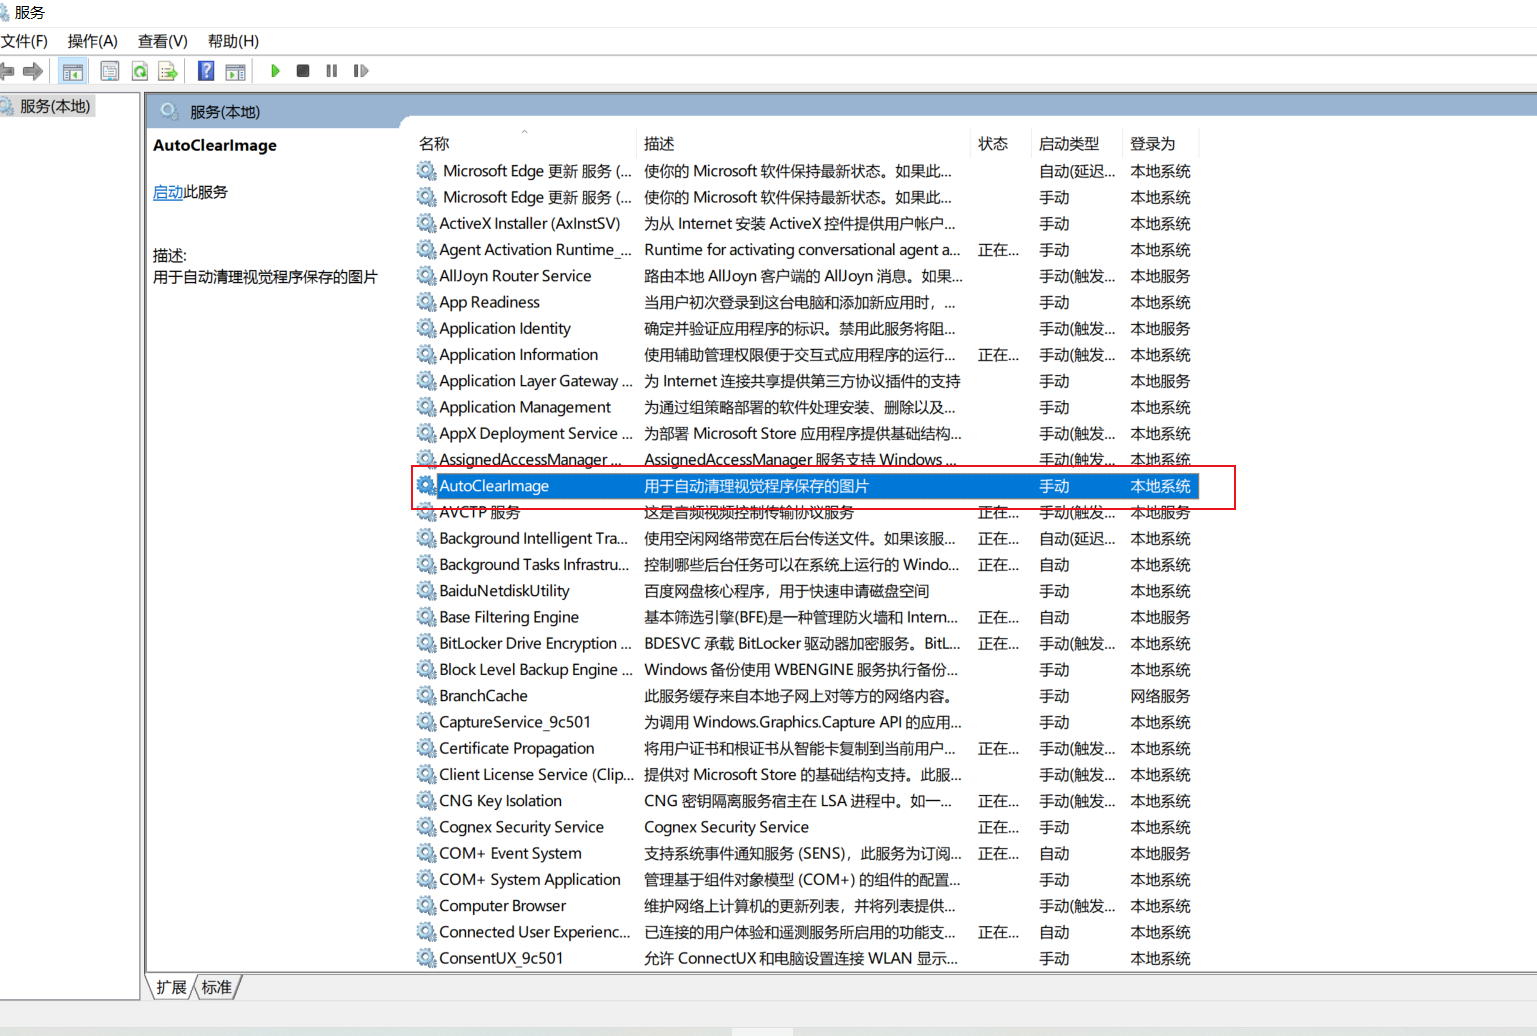
Task: Click 自动(延迟... startup type of first Edge service
Action: [x=1077, y=171]
